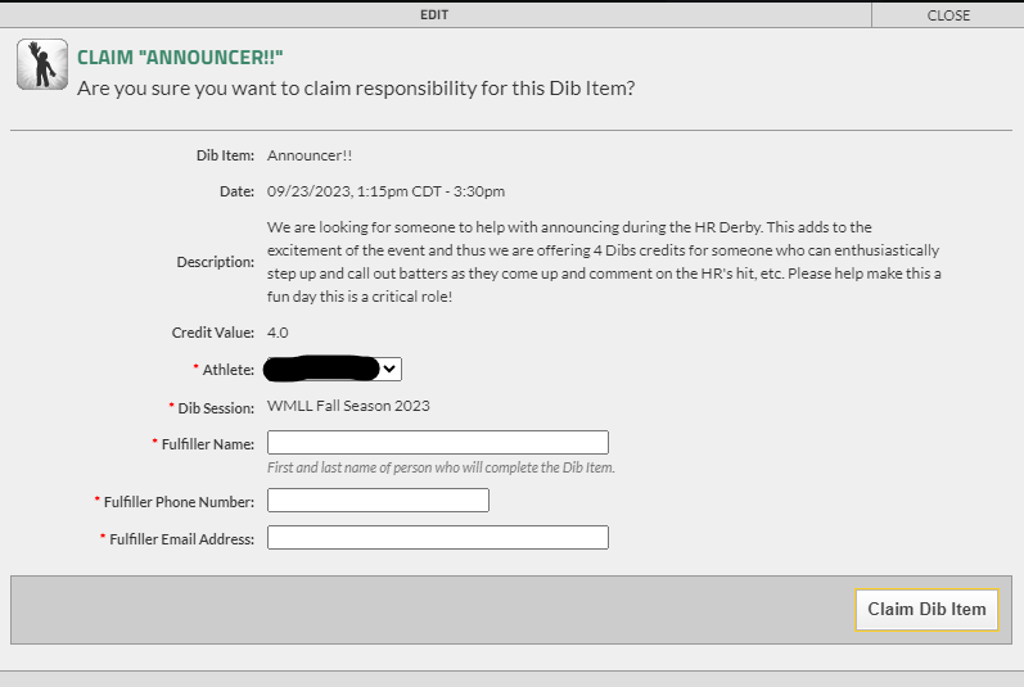The width and height of the screenshot is (1024, 687).
Task: Focus the Fulfiller Phone Number field
Action: 378,501
